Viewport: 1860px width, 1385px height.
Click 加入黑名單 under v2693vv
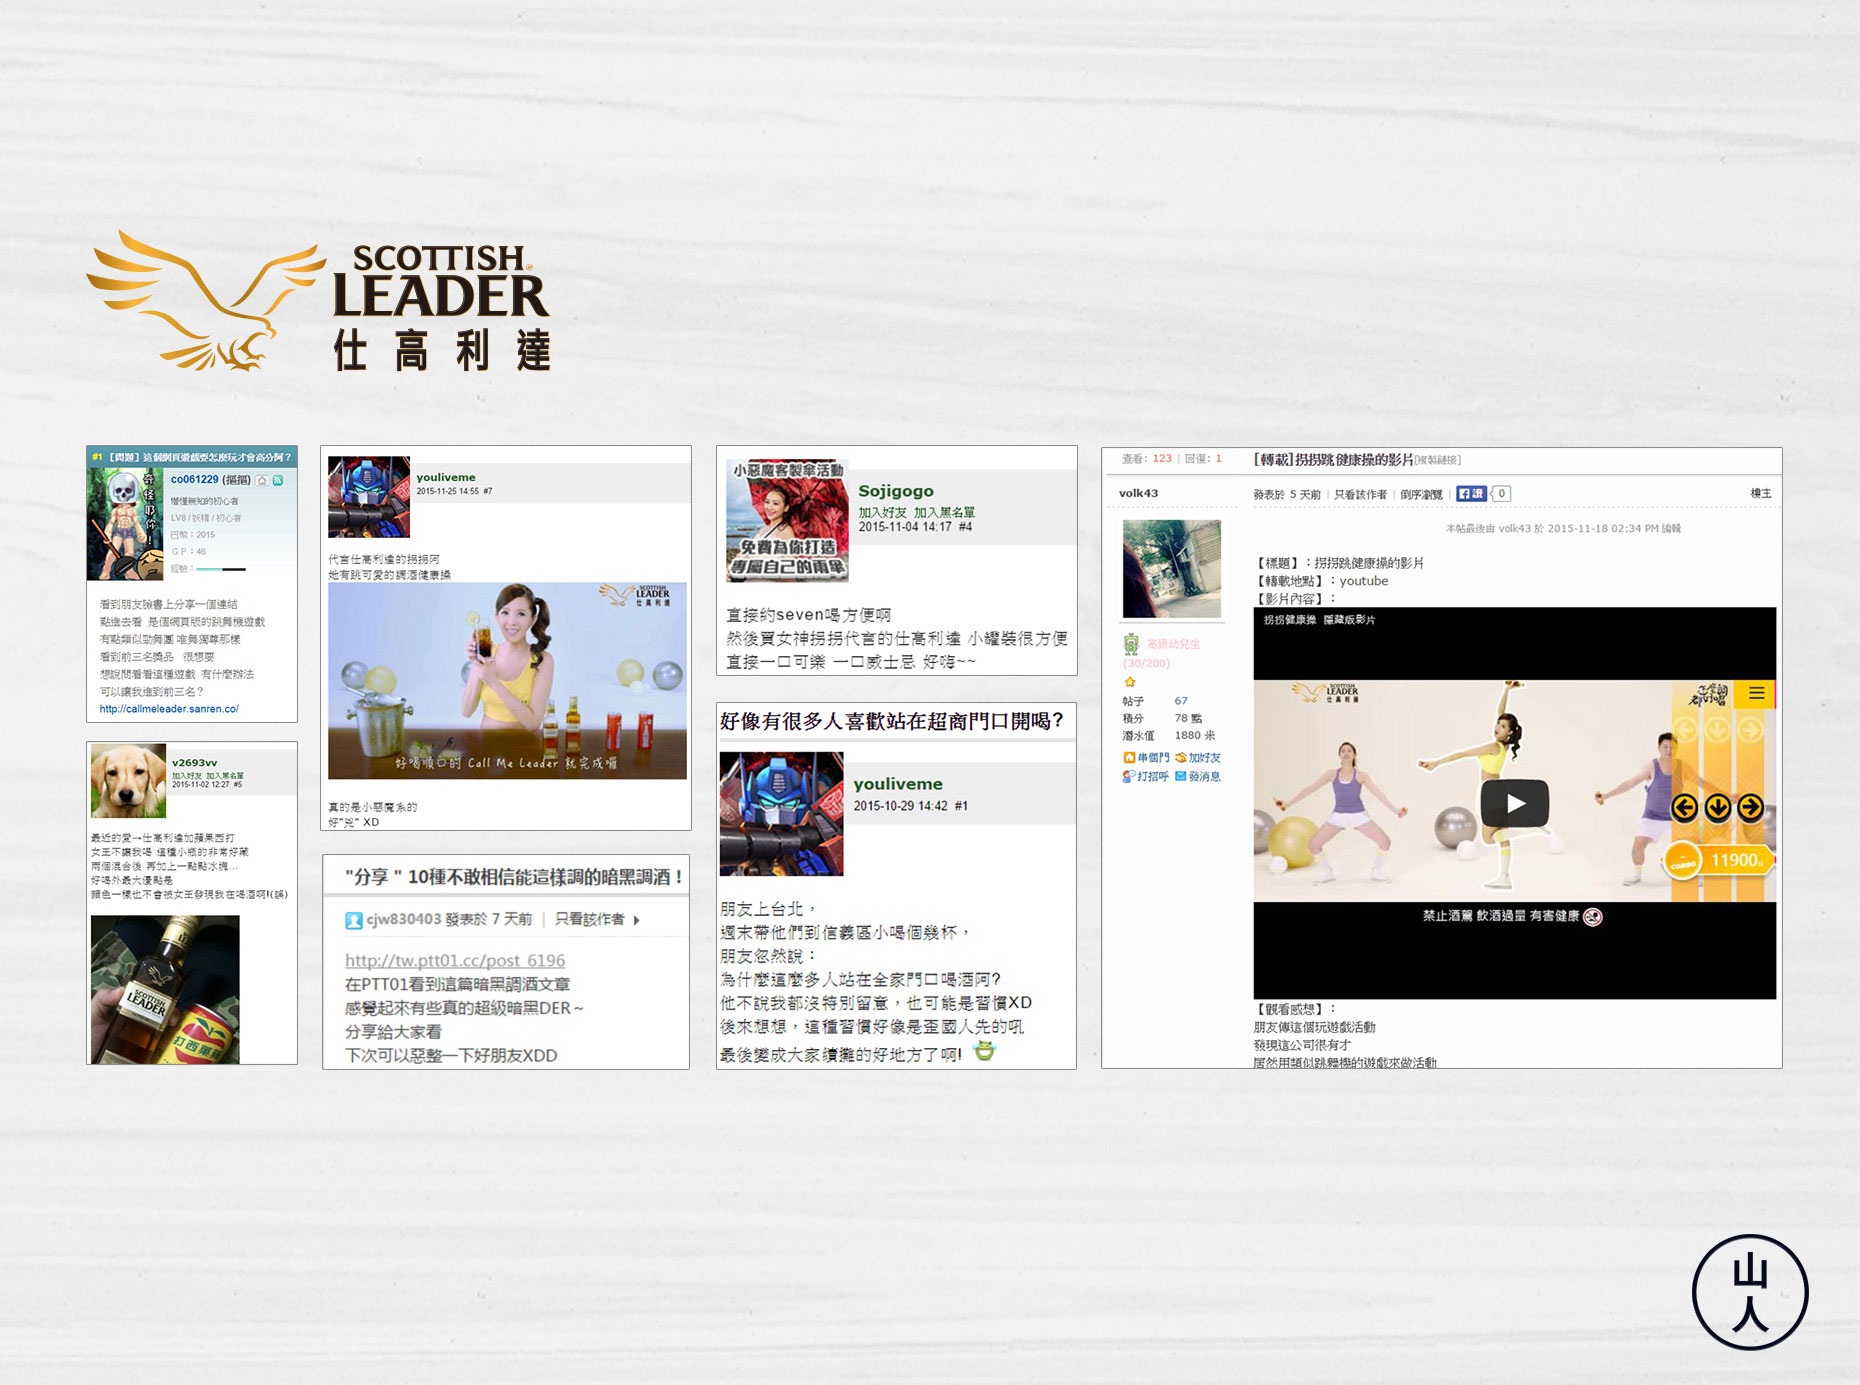225,776
